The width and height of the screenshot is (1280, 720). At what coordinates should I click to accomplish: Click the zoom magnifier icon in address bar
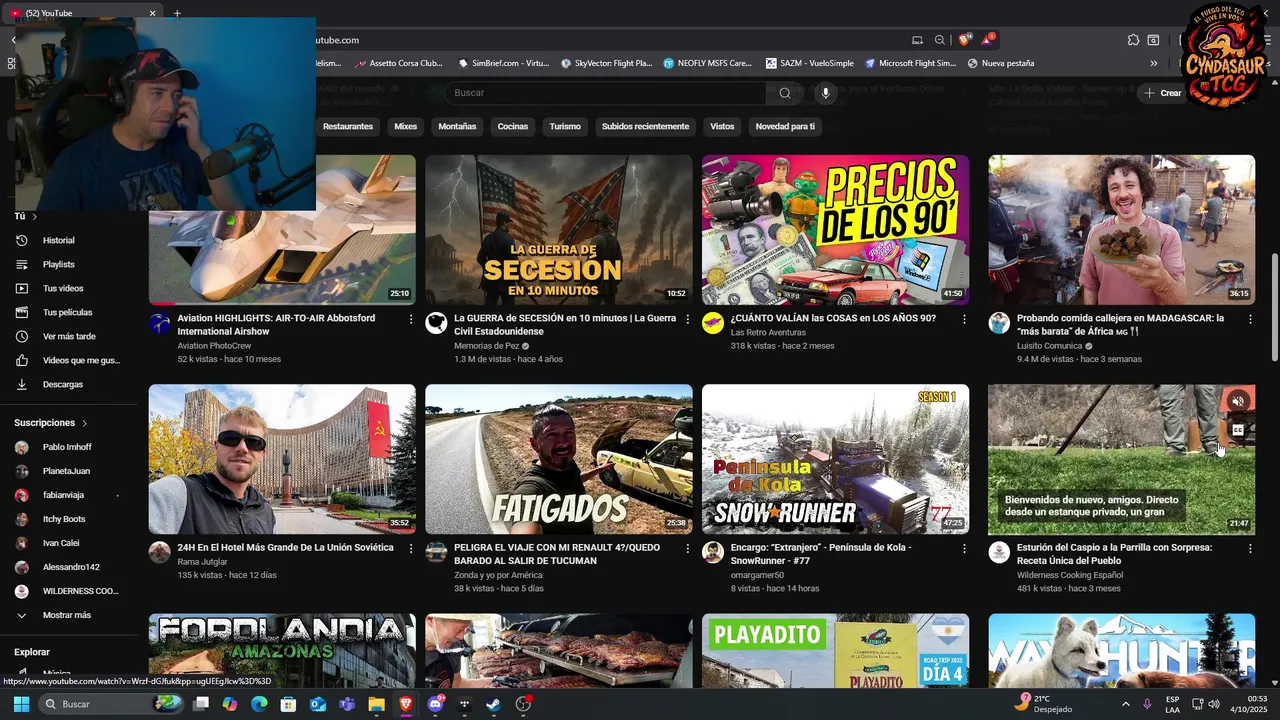coord(940,40)
